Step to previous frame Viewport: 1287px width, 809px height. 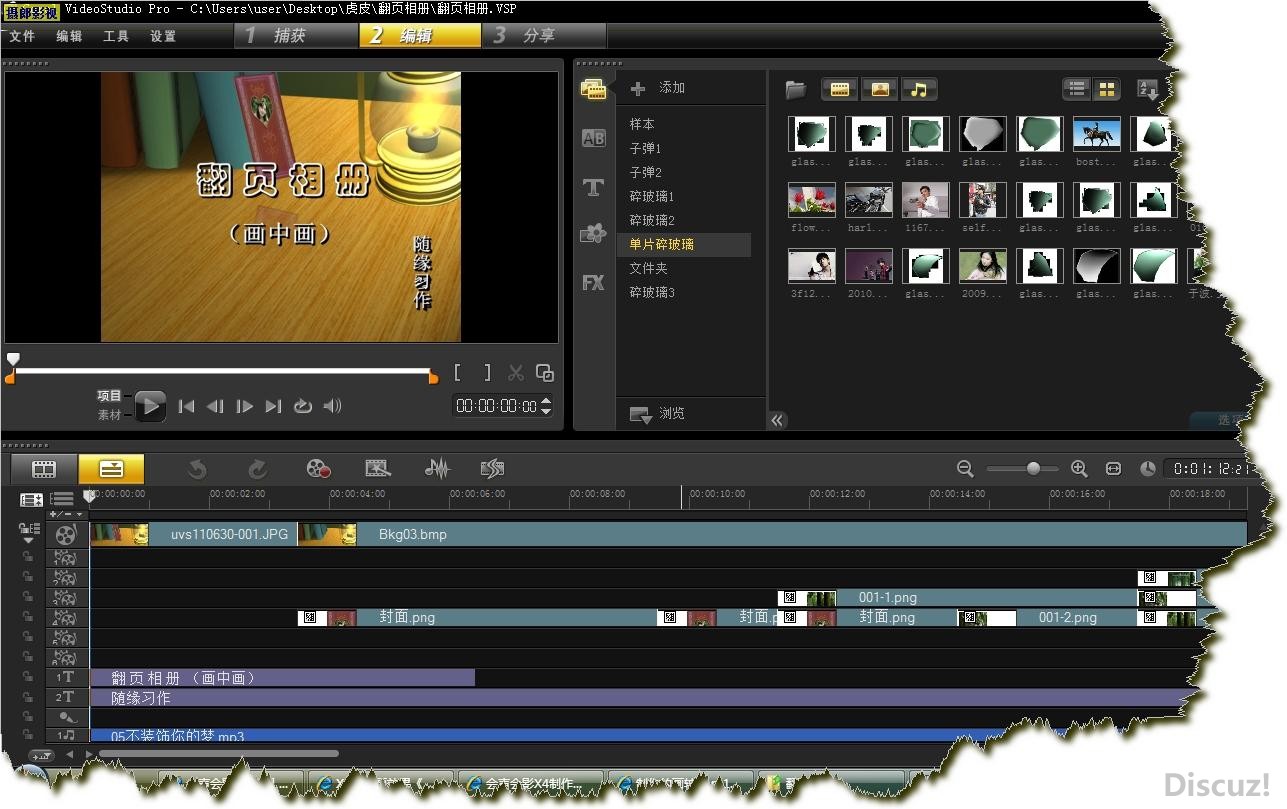(x=214, y=406)
